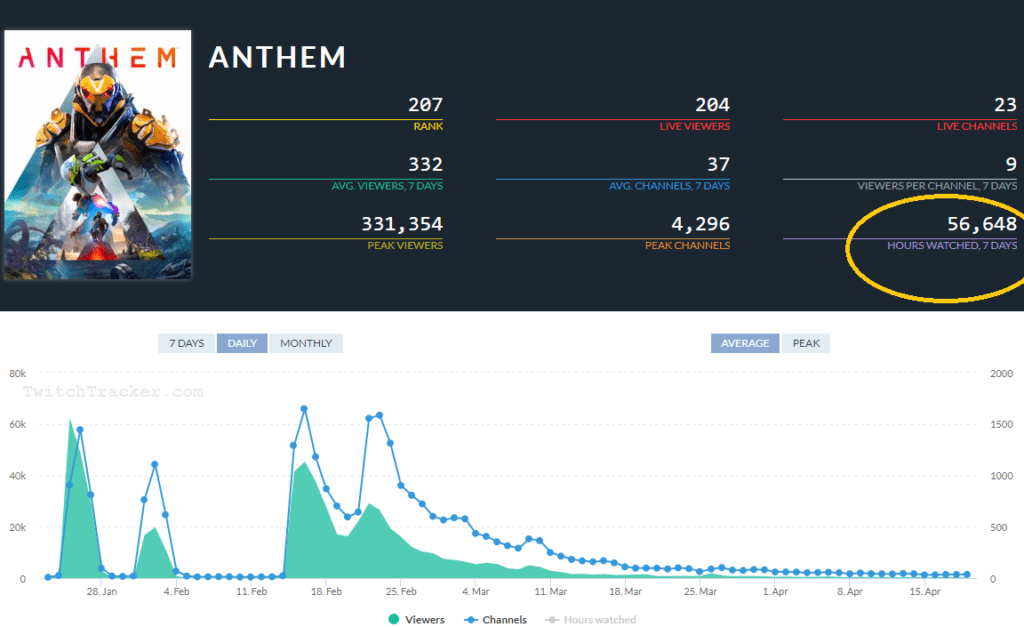Click the 40k left axis label
Image resolution: width=1024 pixels, height=627 pixels.
[x=18, y=475]
